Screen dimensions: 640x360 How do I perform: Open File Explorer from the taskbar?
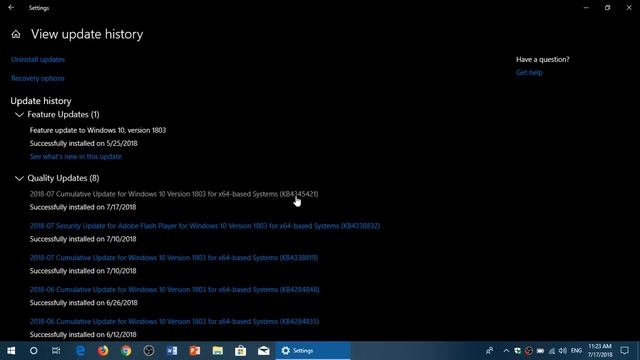point(218,351)
